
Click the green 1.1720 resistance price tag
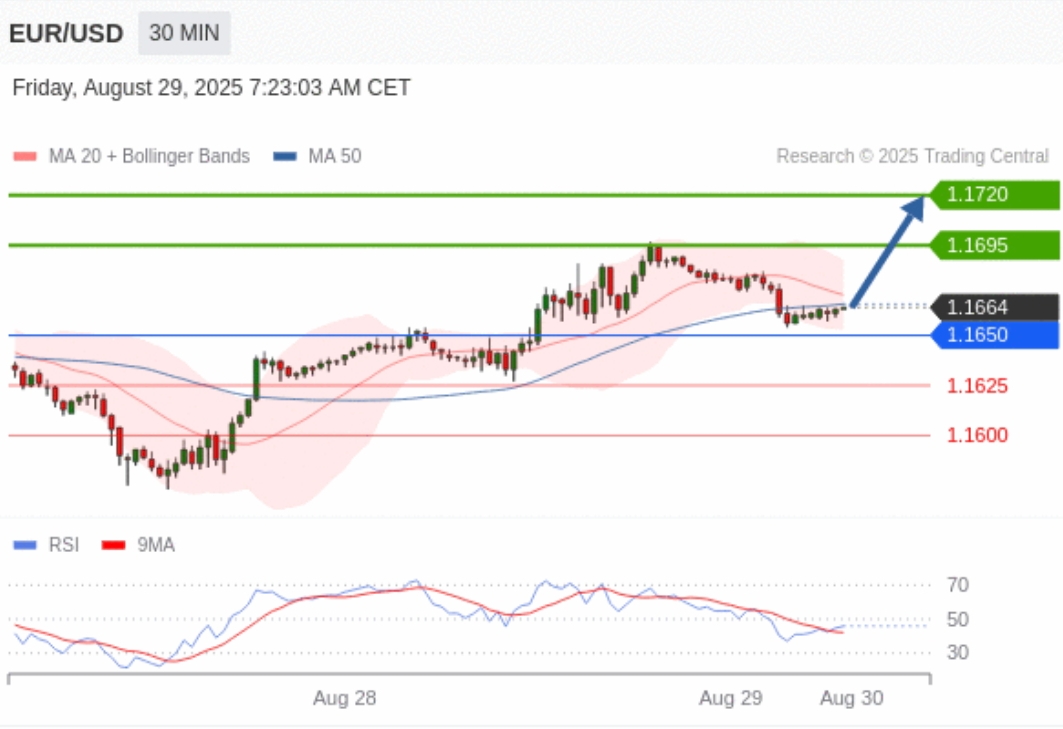(x=994, y=195)
